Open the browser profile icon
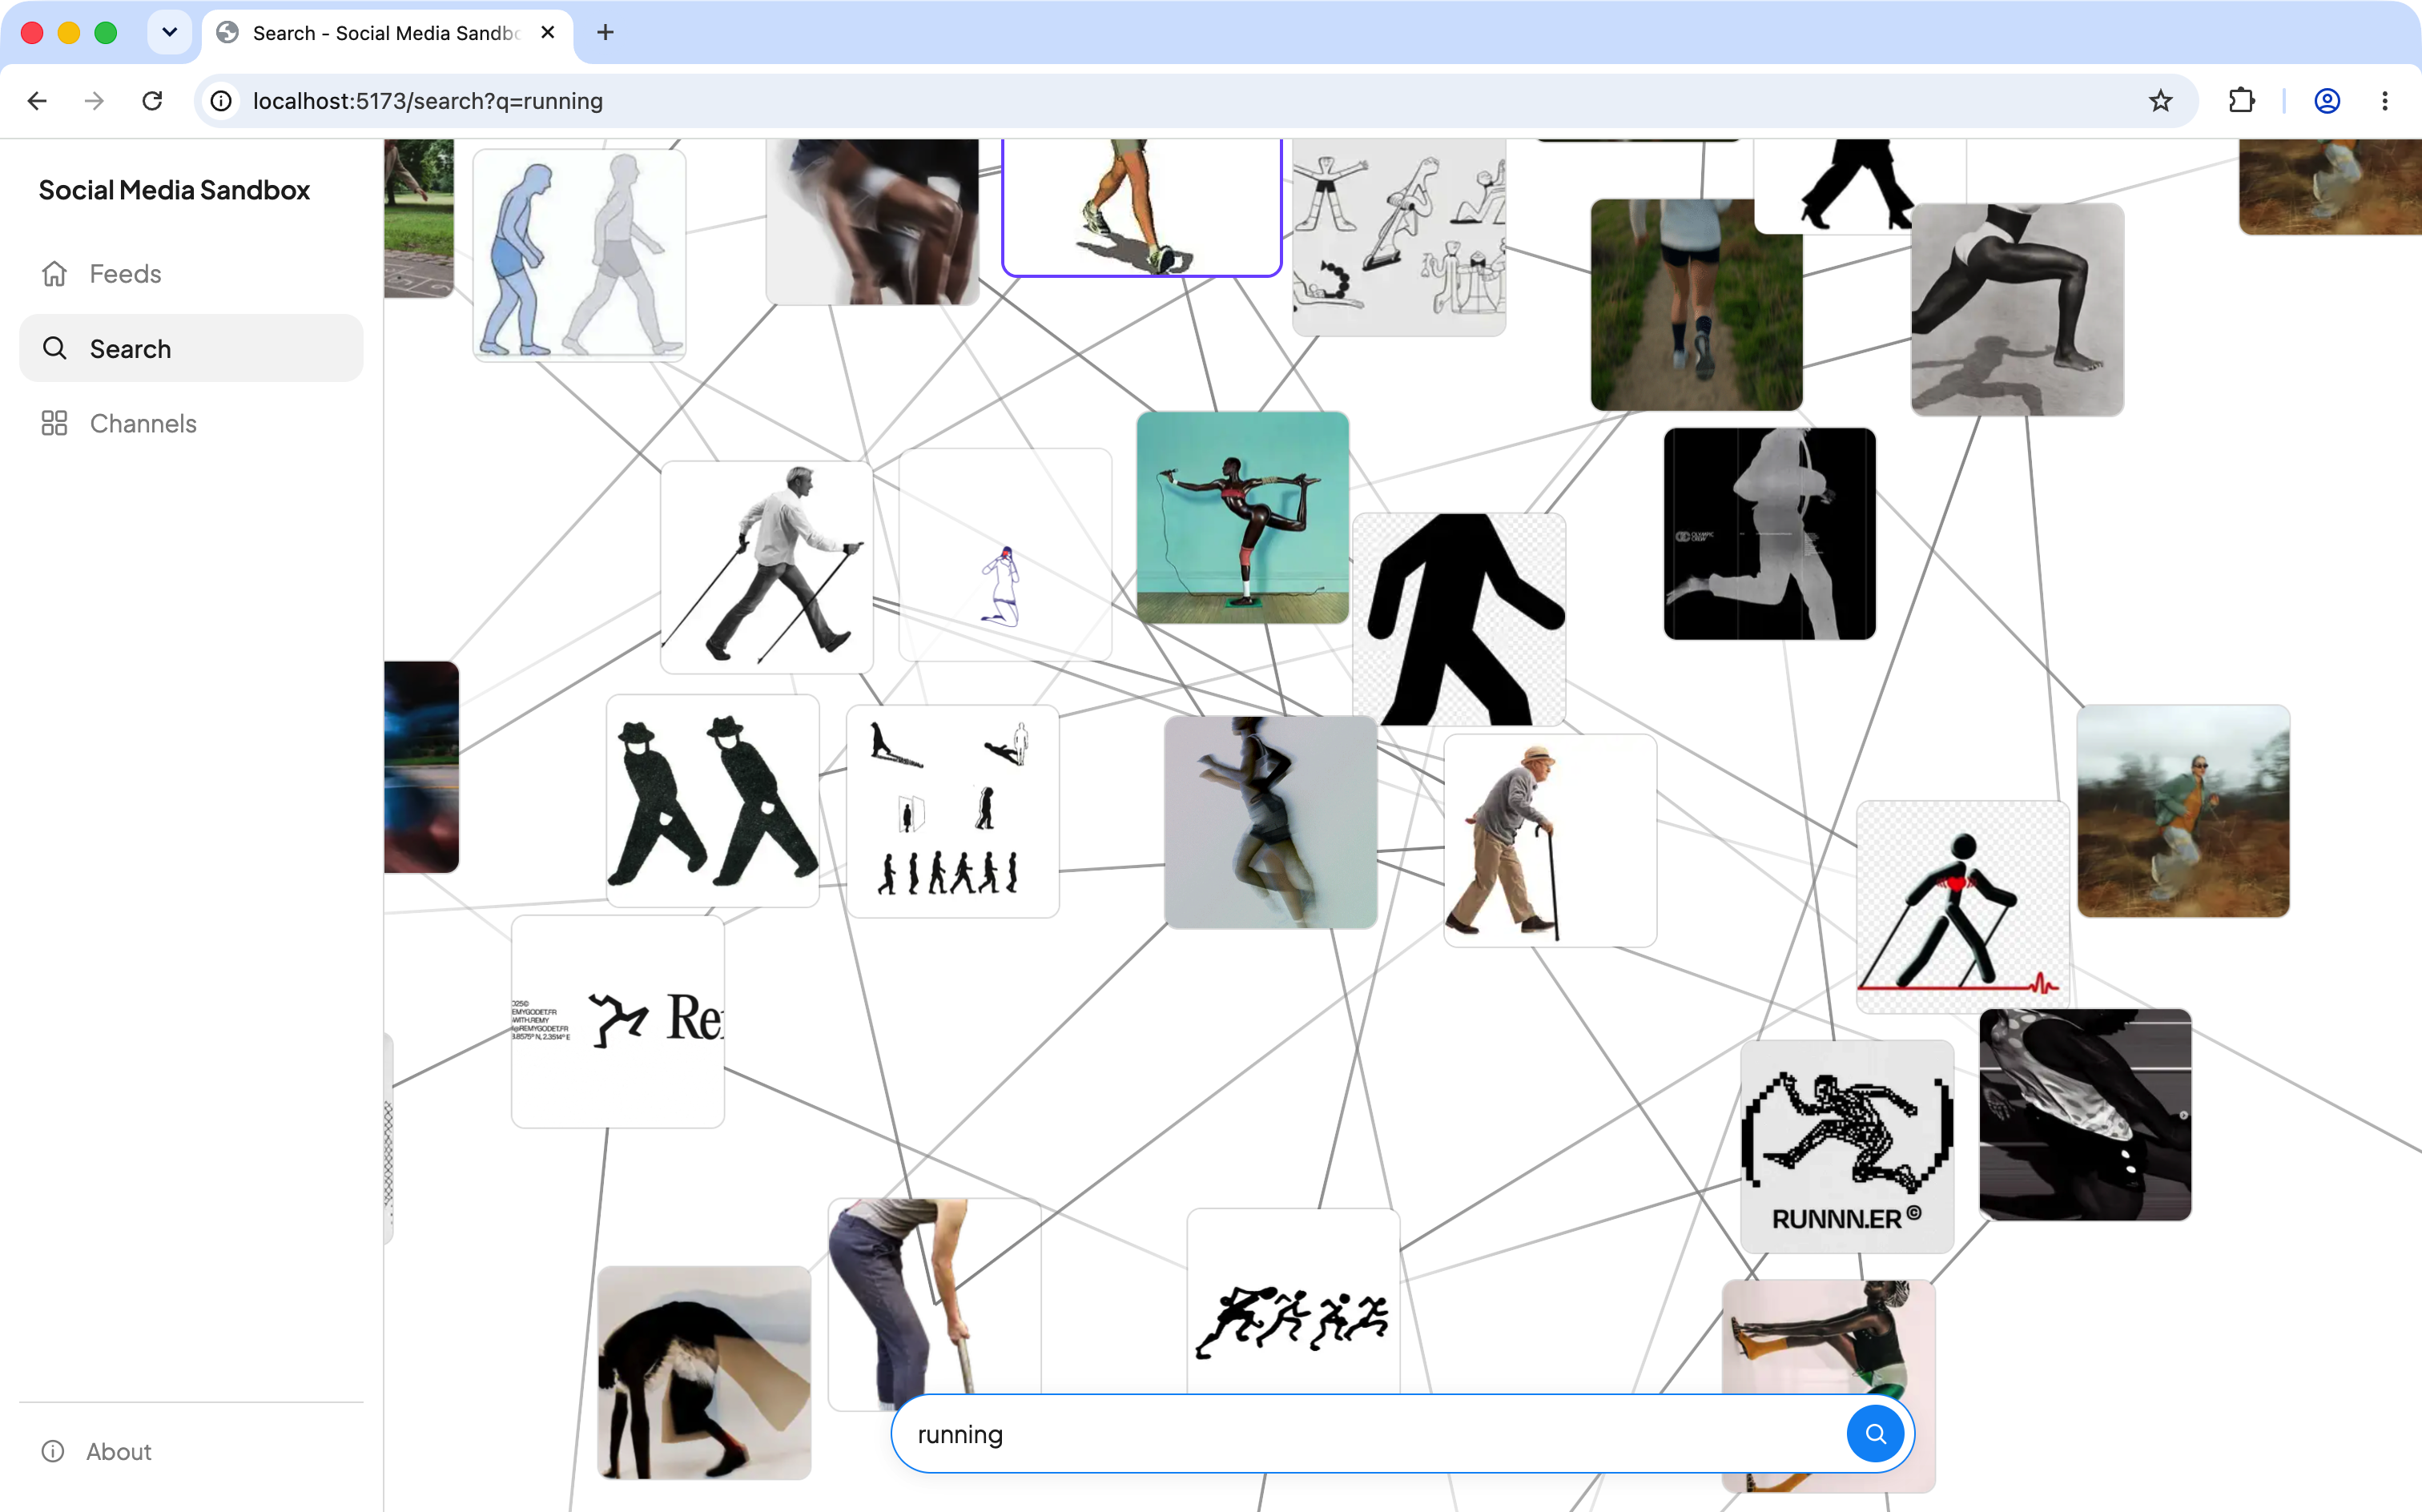 (x=2327, y=101)
